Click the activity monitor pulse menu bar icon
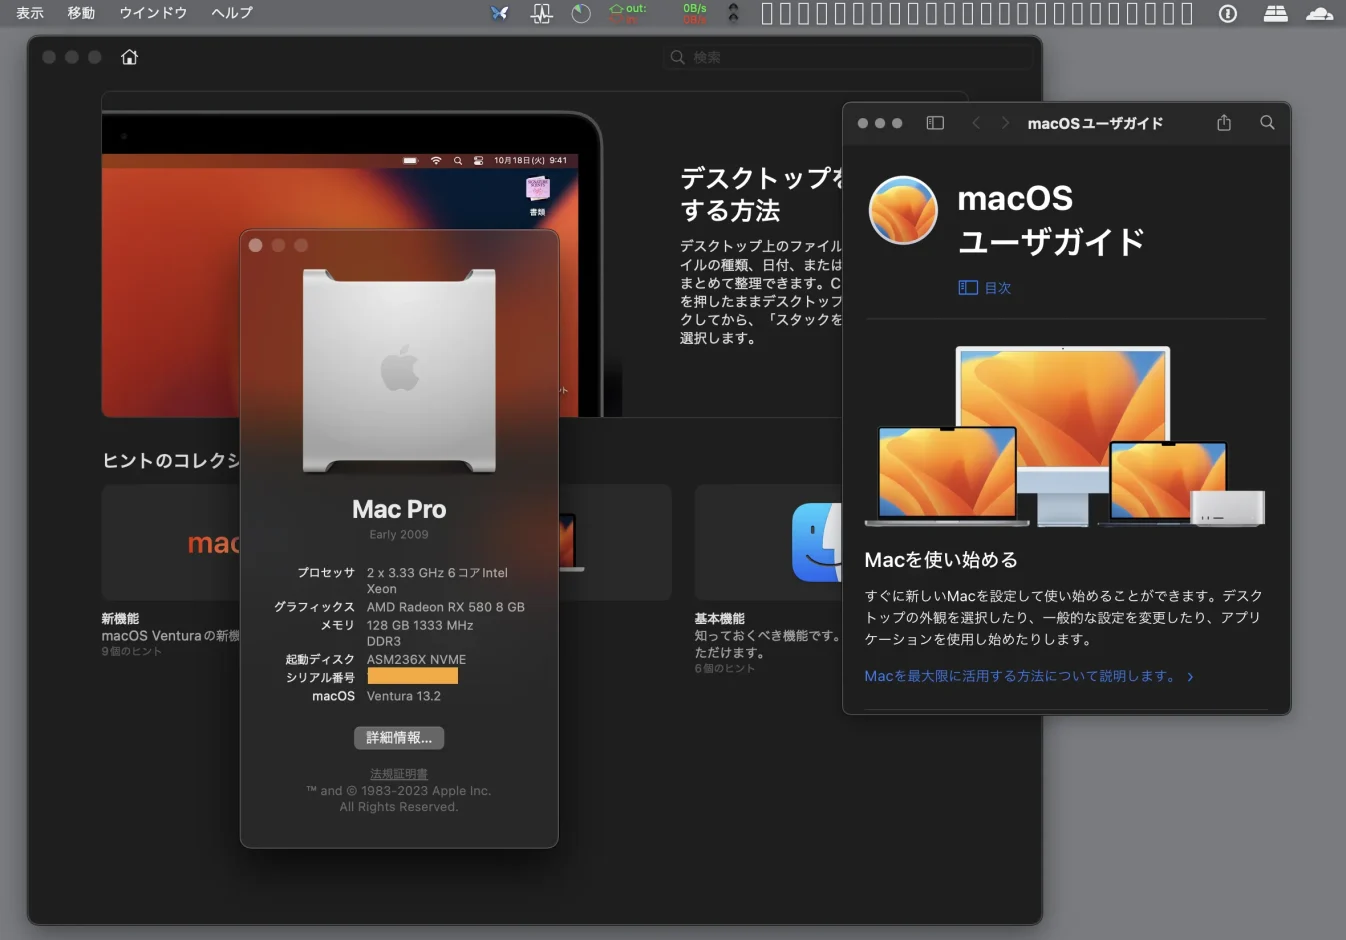The height and width of the screenshot is (940, 1346). (541, 13)
